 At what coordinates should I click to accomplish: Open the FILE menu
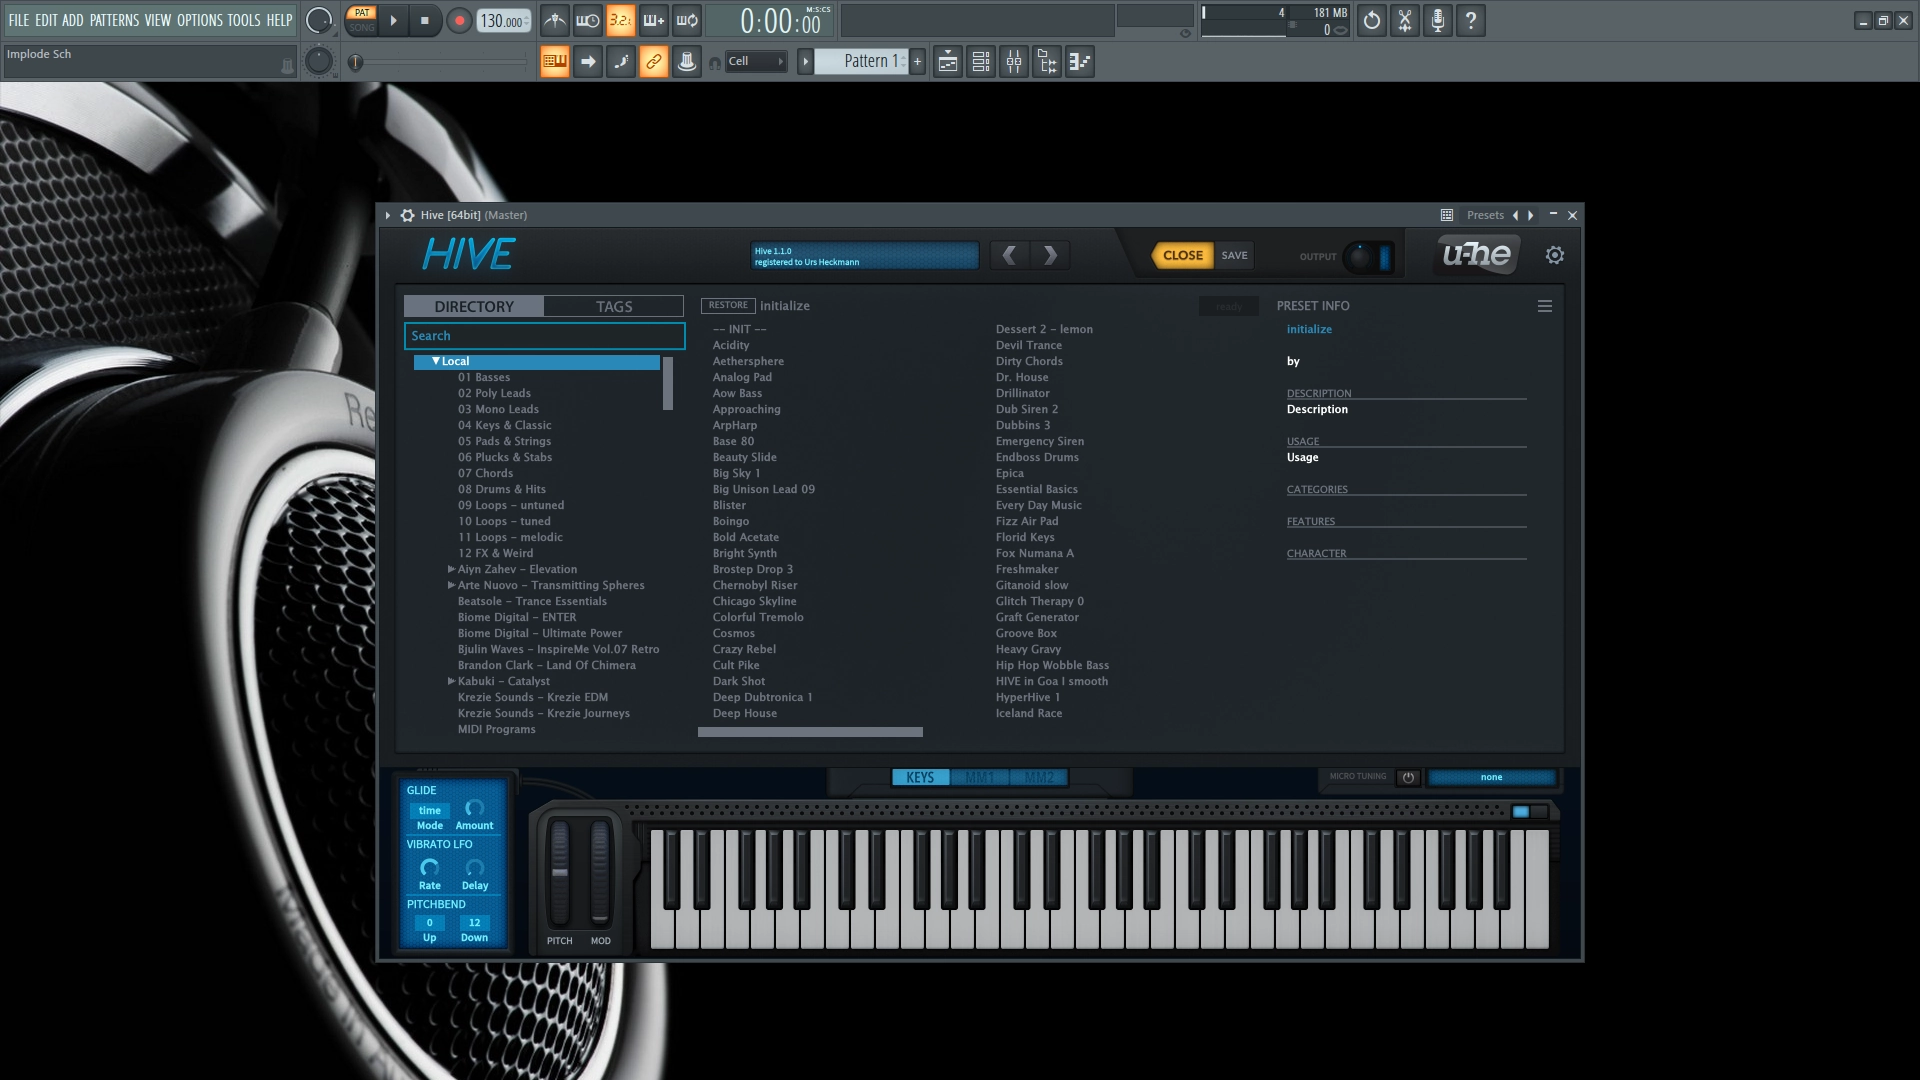pos(19,20)
